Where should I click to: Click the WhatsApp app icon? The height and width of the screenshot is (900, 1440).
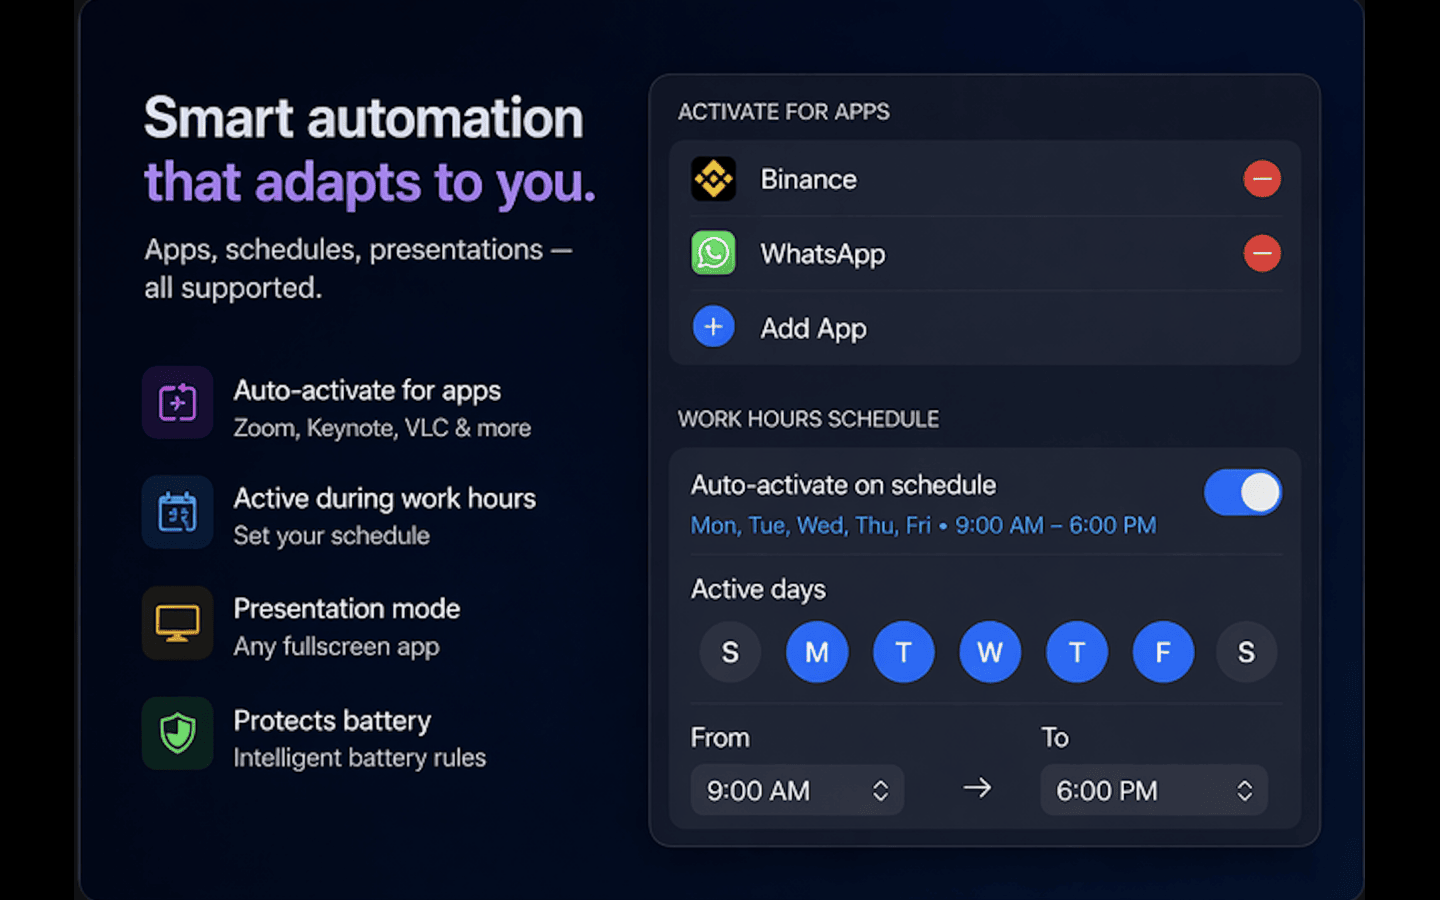[713, 253]
